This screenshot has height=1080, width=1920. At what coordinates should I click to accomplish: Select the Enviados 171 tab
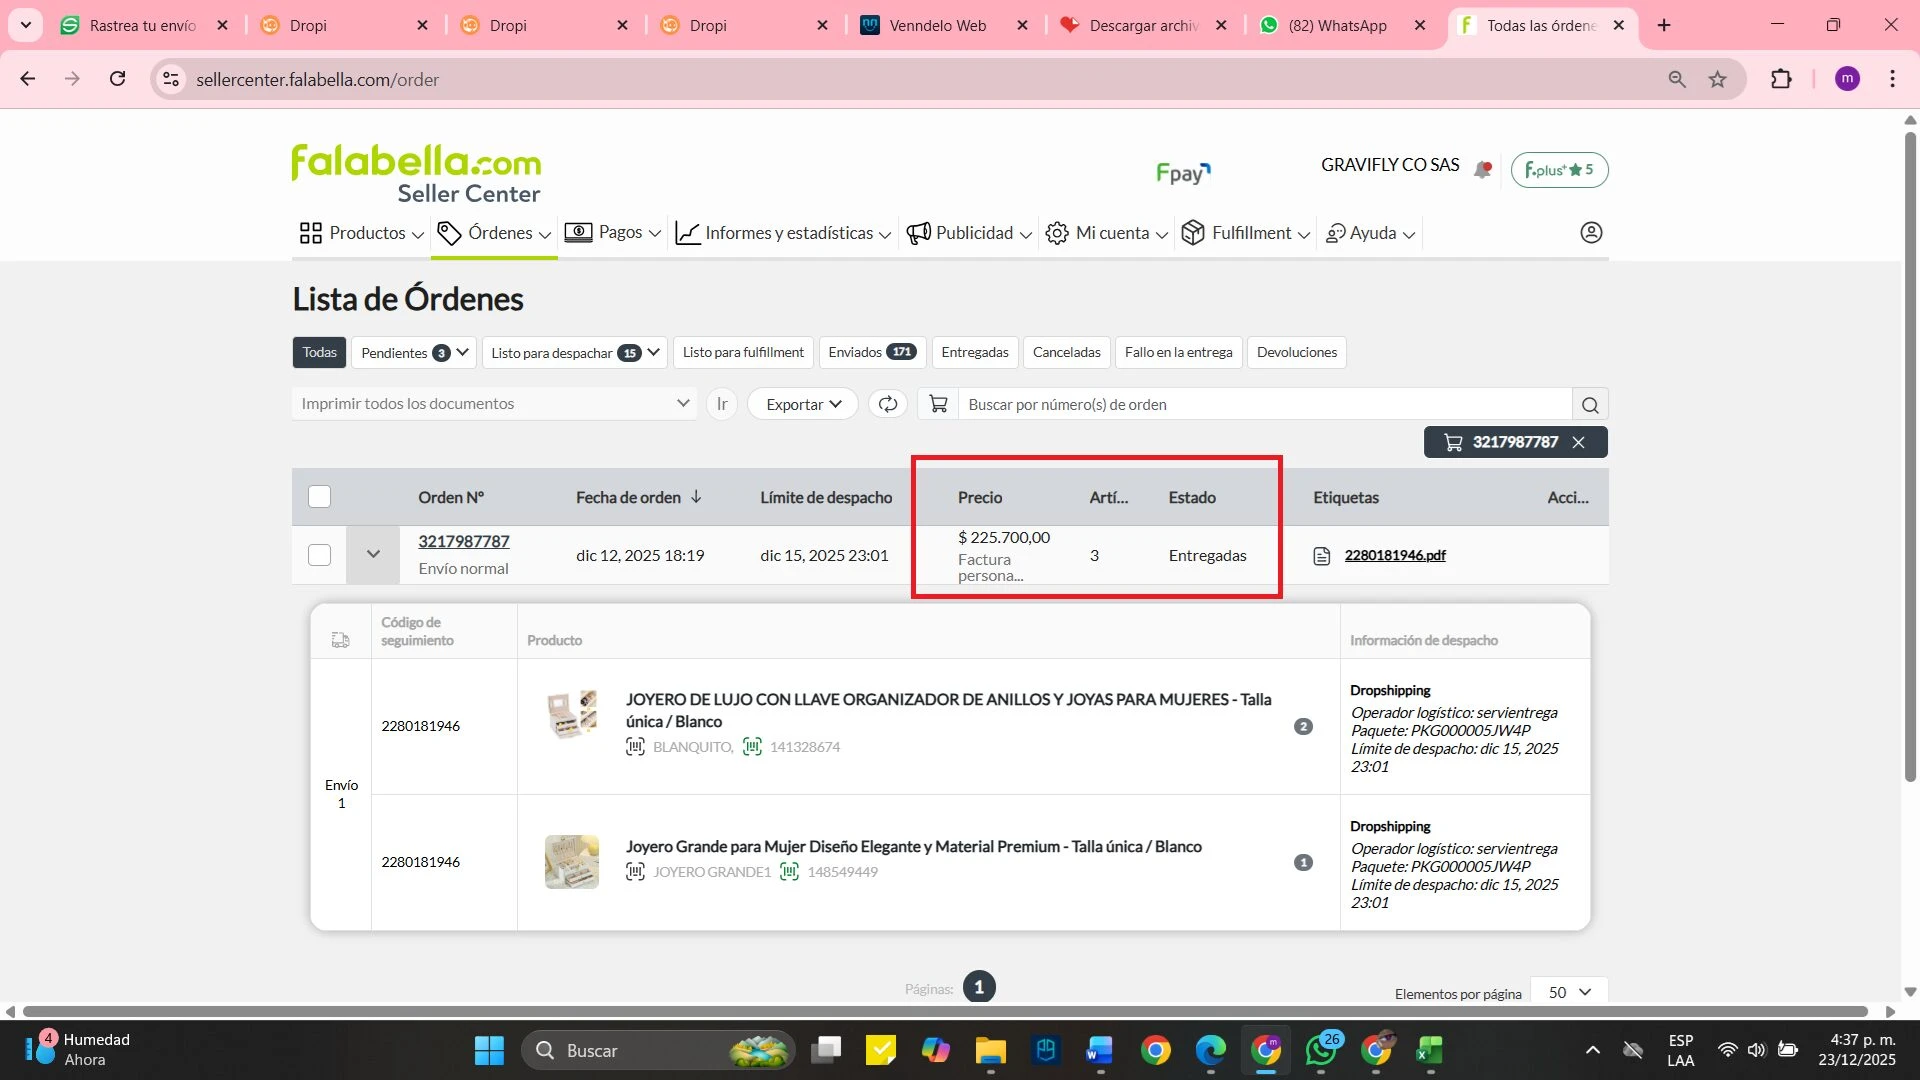(x=872, y=352)
